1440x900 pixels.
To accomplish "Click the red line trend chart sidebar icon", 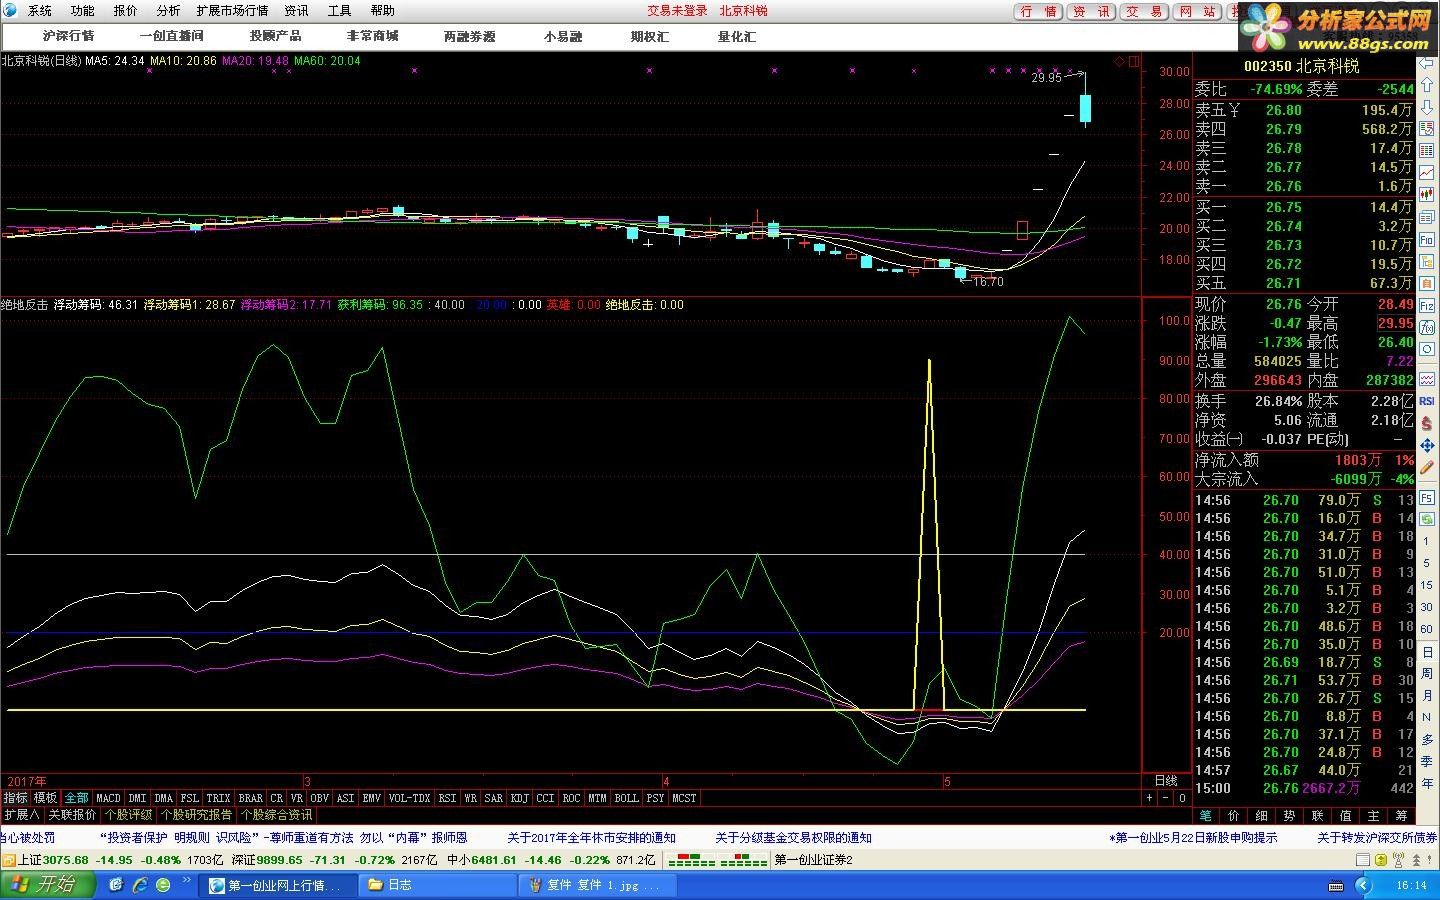I will [1427, 174].
